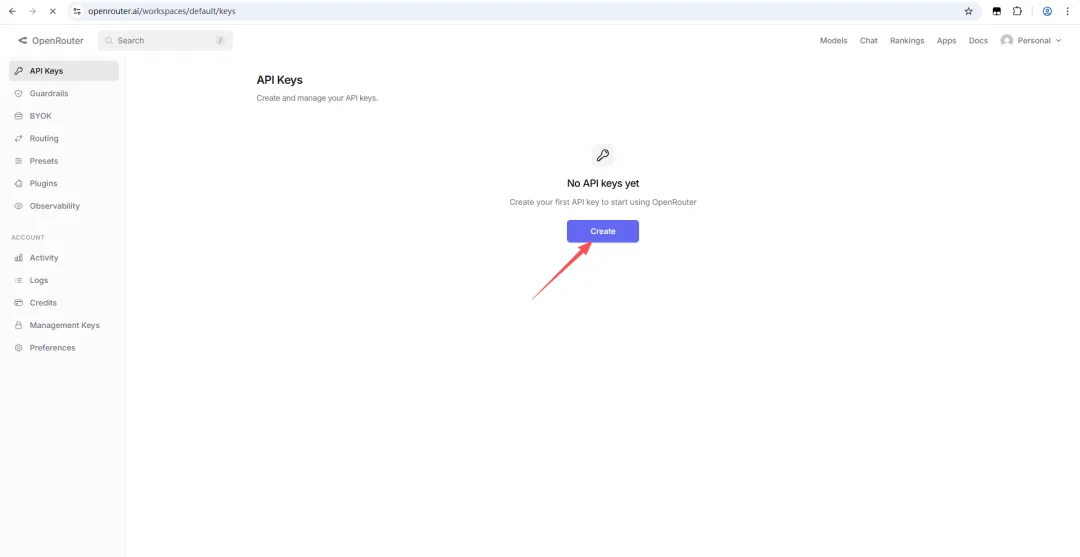Viewport: 1080px width, 557px height.
Task: Click the magnifier icon in search box
Action: point(109,41)
